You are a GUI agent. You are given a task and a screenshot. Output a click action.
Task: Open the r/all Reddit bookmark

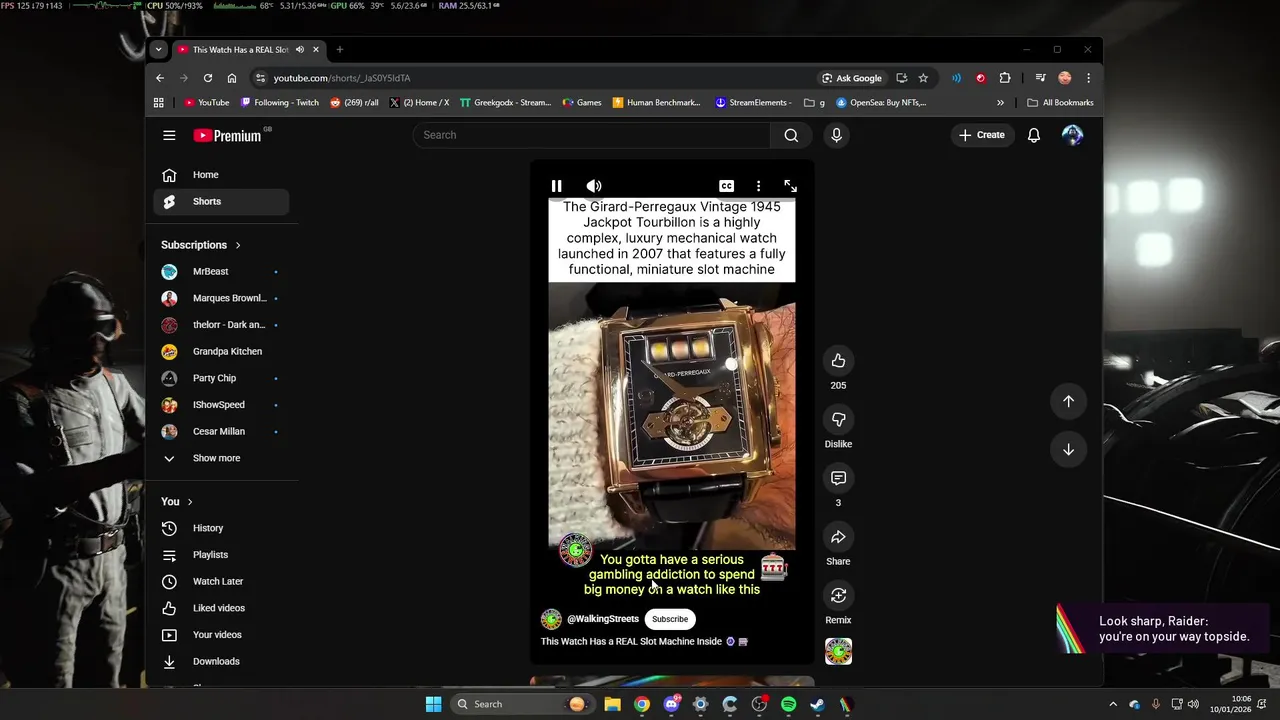[x=354, y=102]
